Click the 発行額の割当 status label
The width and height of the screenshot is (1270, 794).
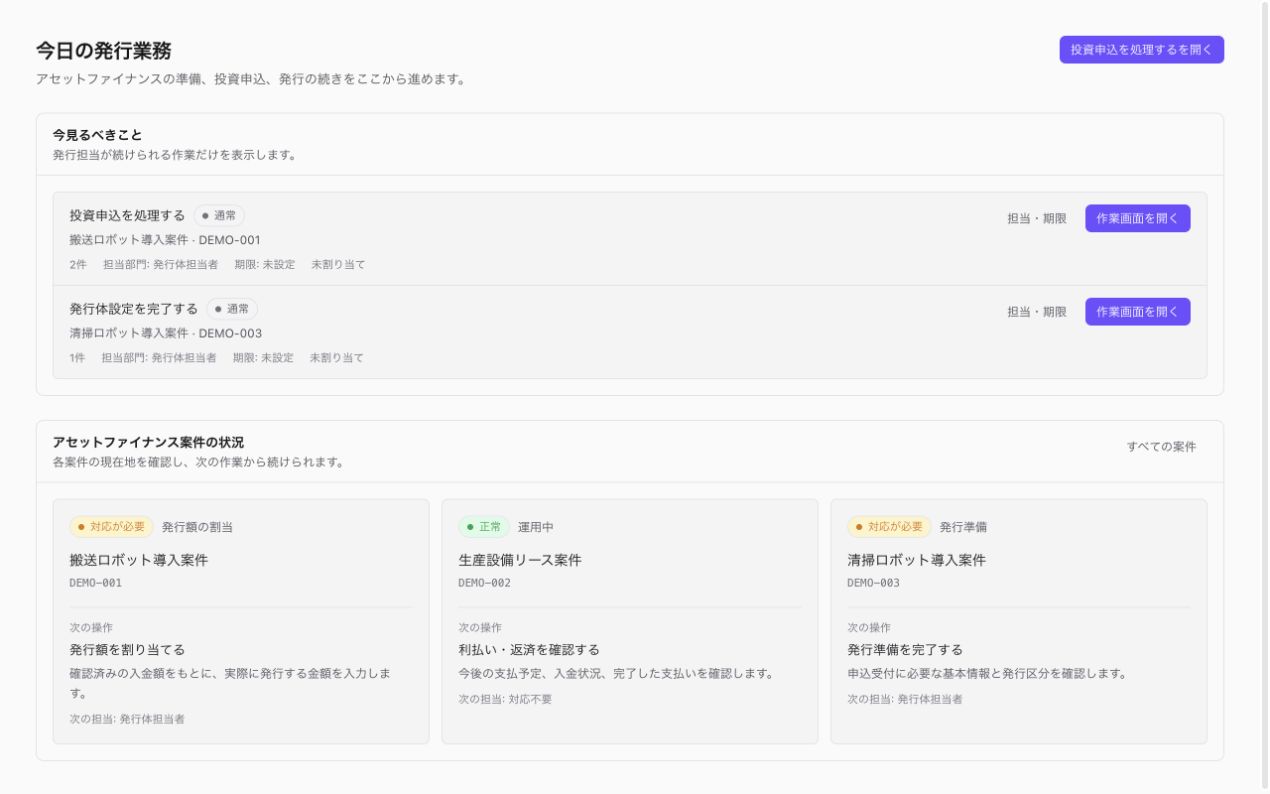coord(197,527)
